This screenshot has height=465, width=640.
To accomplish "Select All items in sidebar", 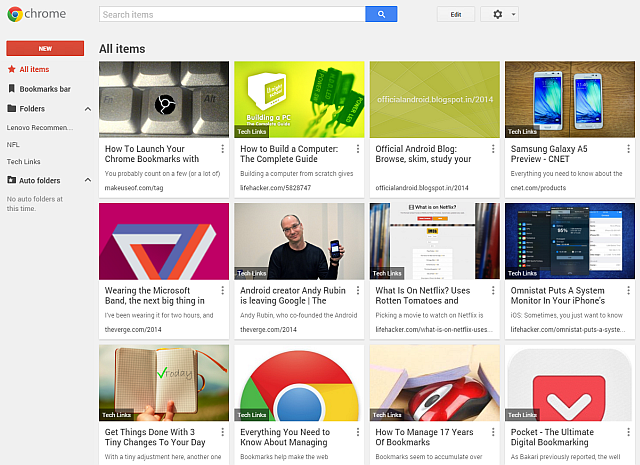I will (x=34, y=69).
